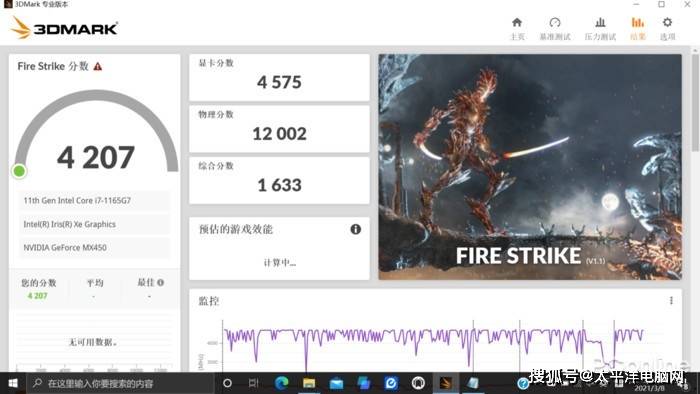700x394 pixels.
Task: Click the Windows search box
Action: point(121,383)
